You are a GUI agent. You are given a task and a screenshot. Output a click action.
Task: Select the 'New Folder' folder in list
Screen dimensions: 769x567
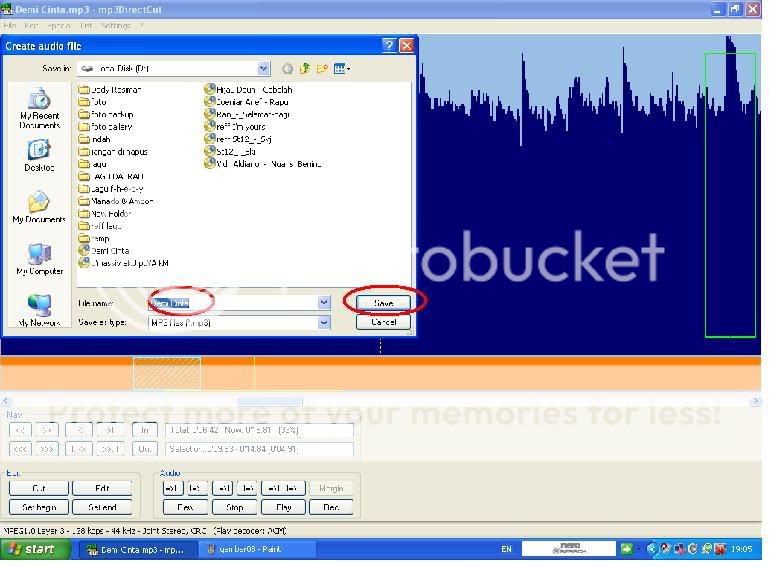point(110,213)
